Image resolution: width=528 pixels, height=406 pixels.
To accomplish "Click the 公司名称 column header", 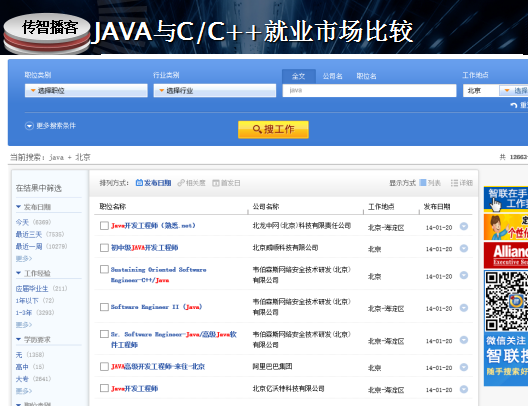I will click(266, 206).
